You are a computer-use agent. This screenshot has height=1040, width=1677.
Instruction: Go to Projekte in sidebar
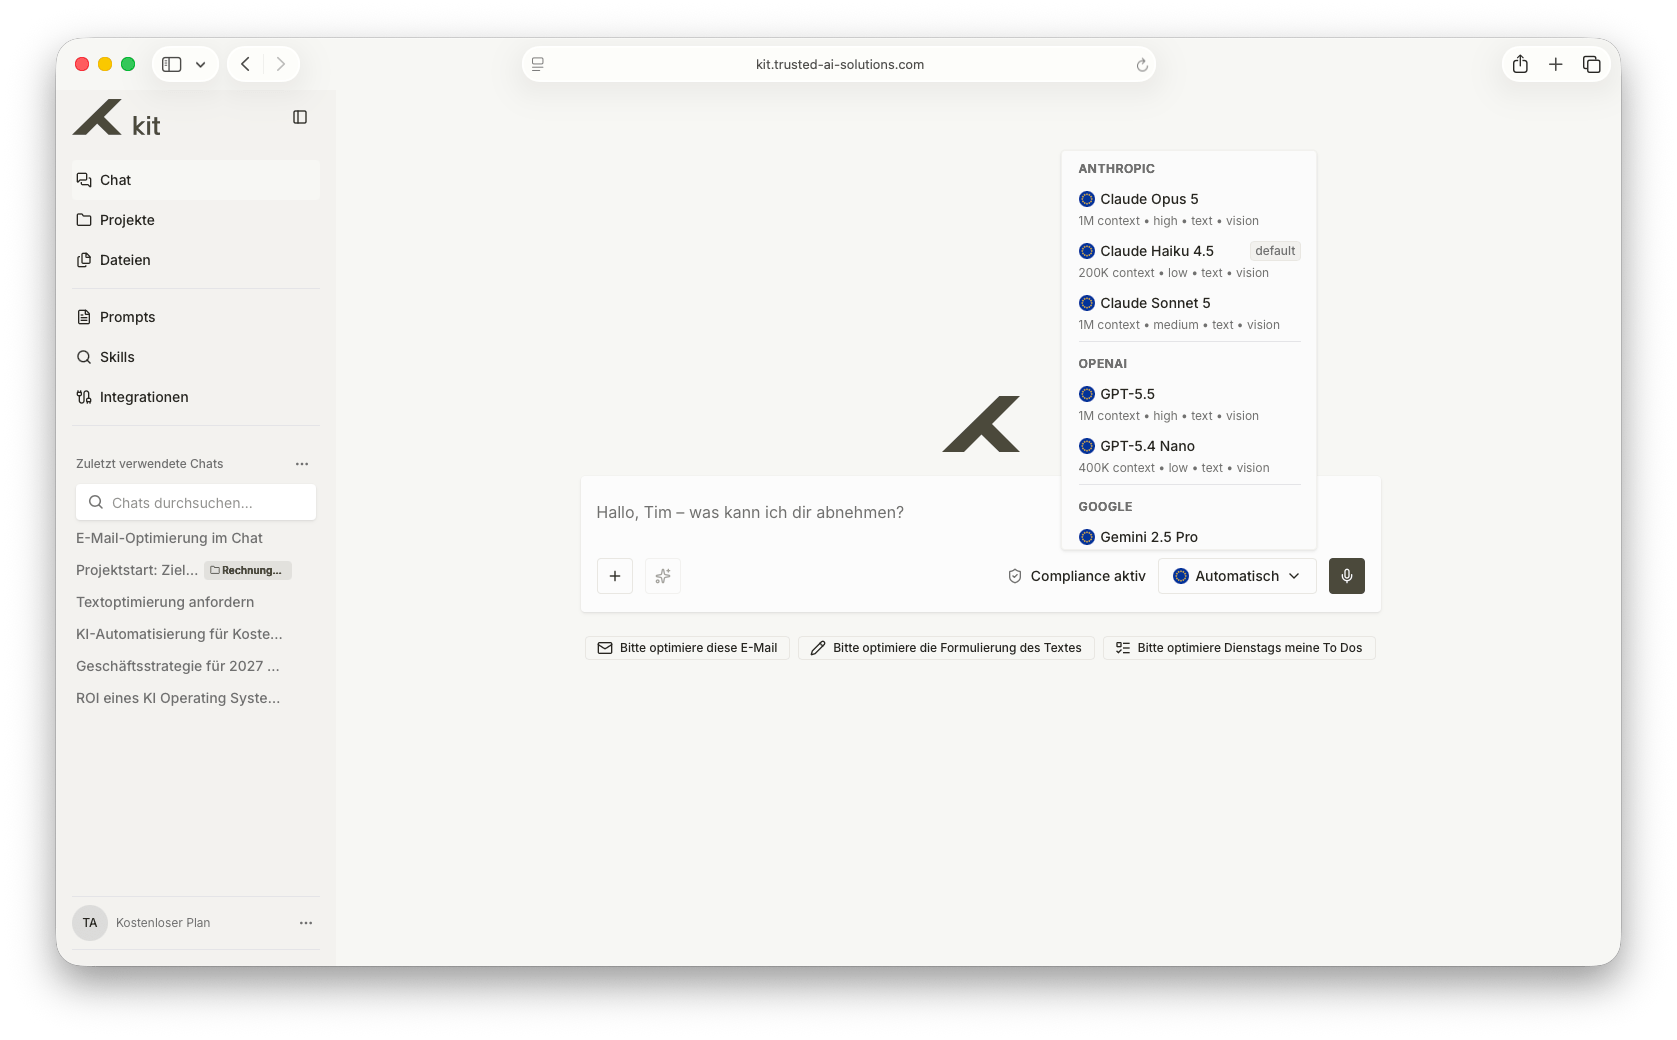pyautogui.click(x=196, y=220)
